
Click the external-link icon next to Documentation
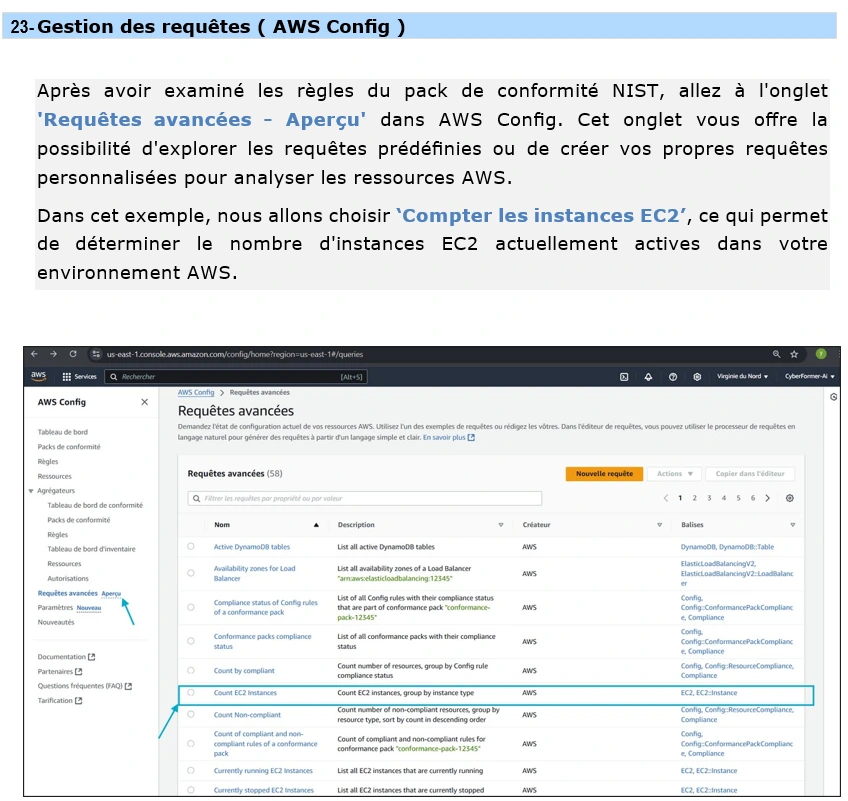tap(91, 657)
